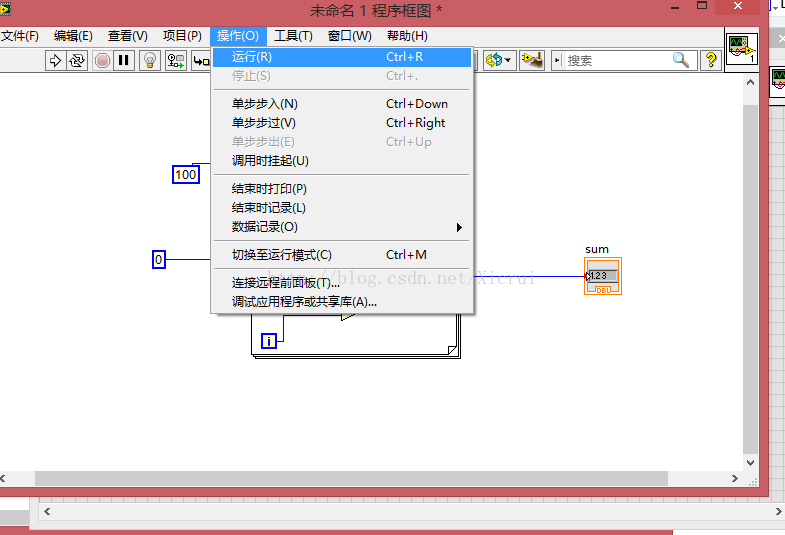Open the 帮助(H) menu
This screenshot has width=785, height=535.
(x=407, y=36)
